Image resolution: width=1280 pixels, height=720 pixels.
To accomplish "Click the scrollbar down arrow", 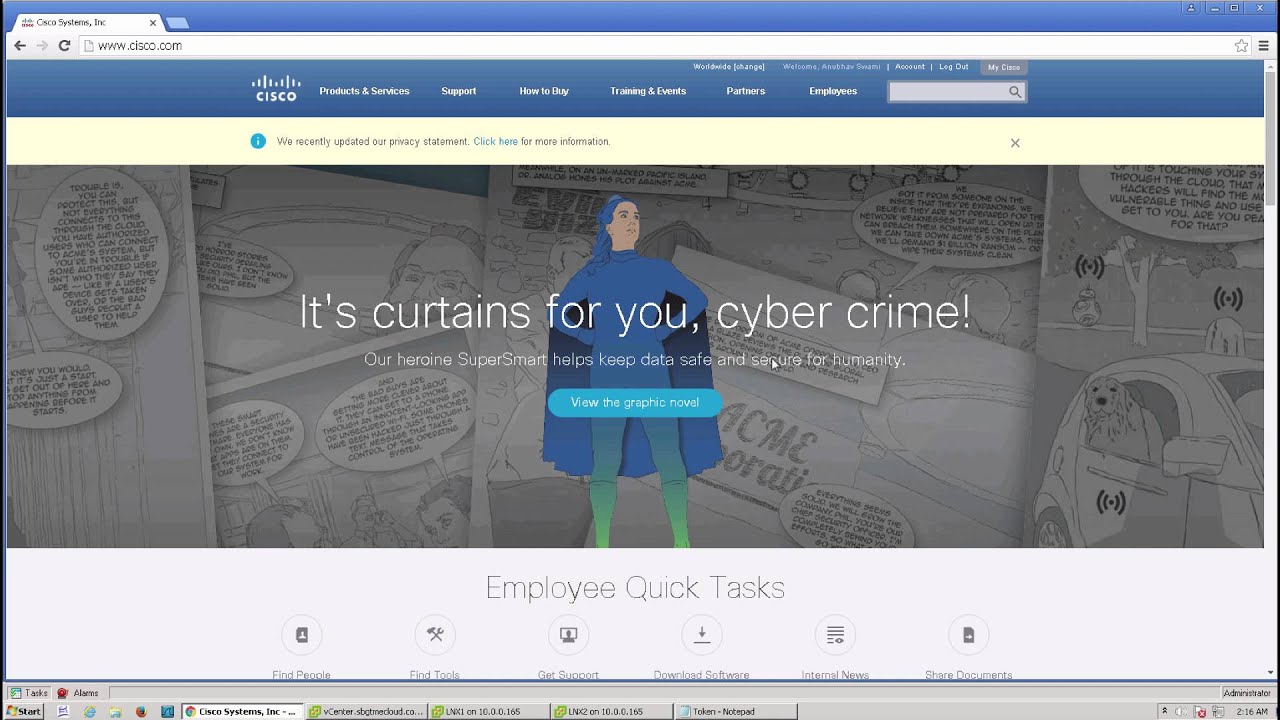I will pos(1271,674).
